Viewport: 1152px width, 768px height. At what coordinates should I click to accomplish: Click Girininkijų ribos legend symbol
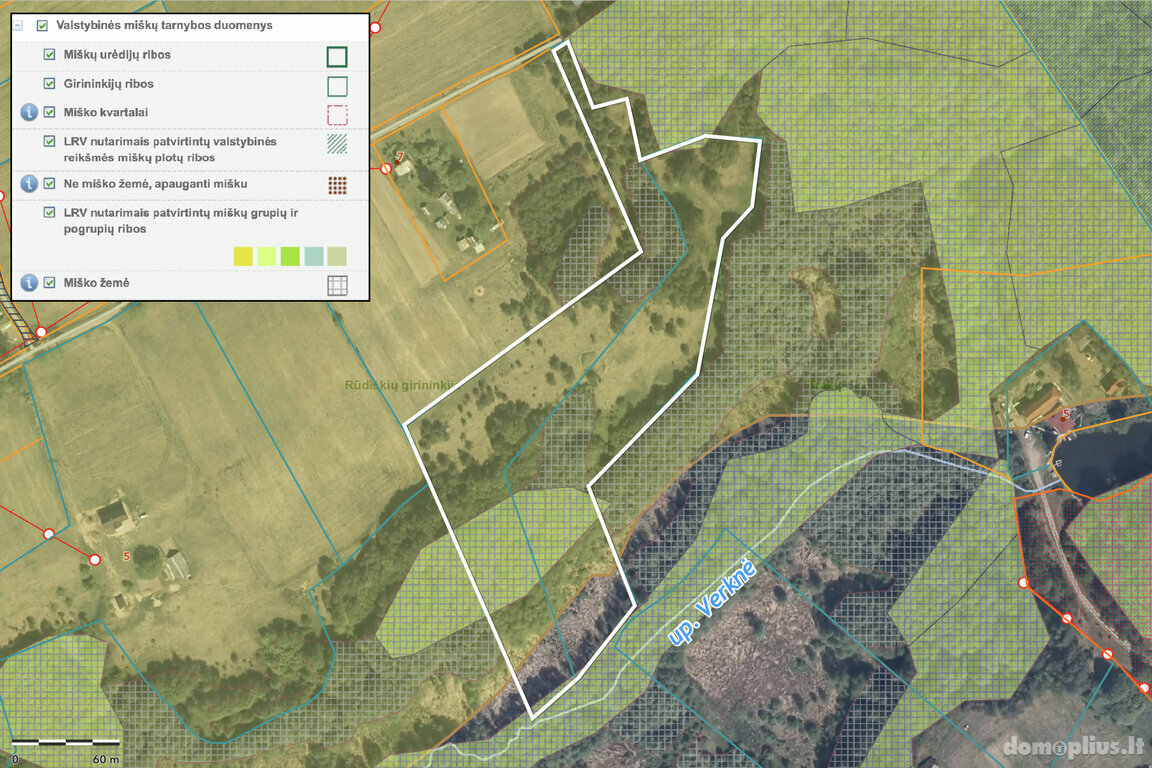click(x=337, y=85)
